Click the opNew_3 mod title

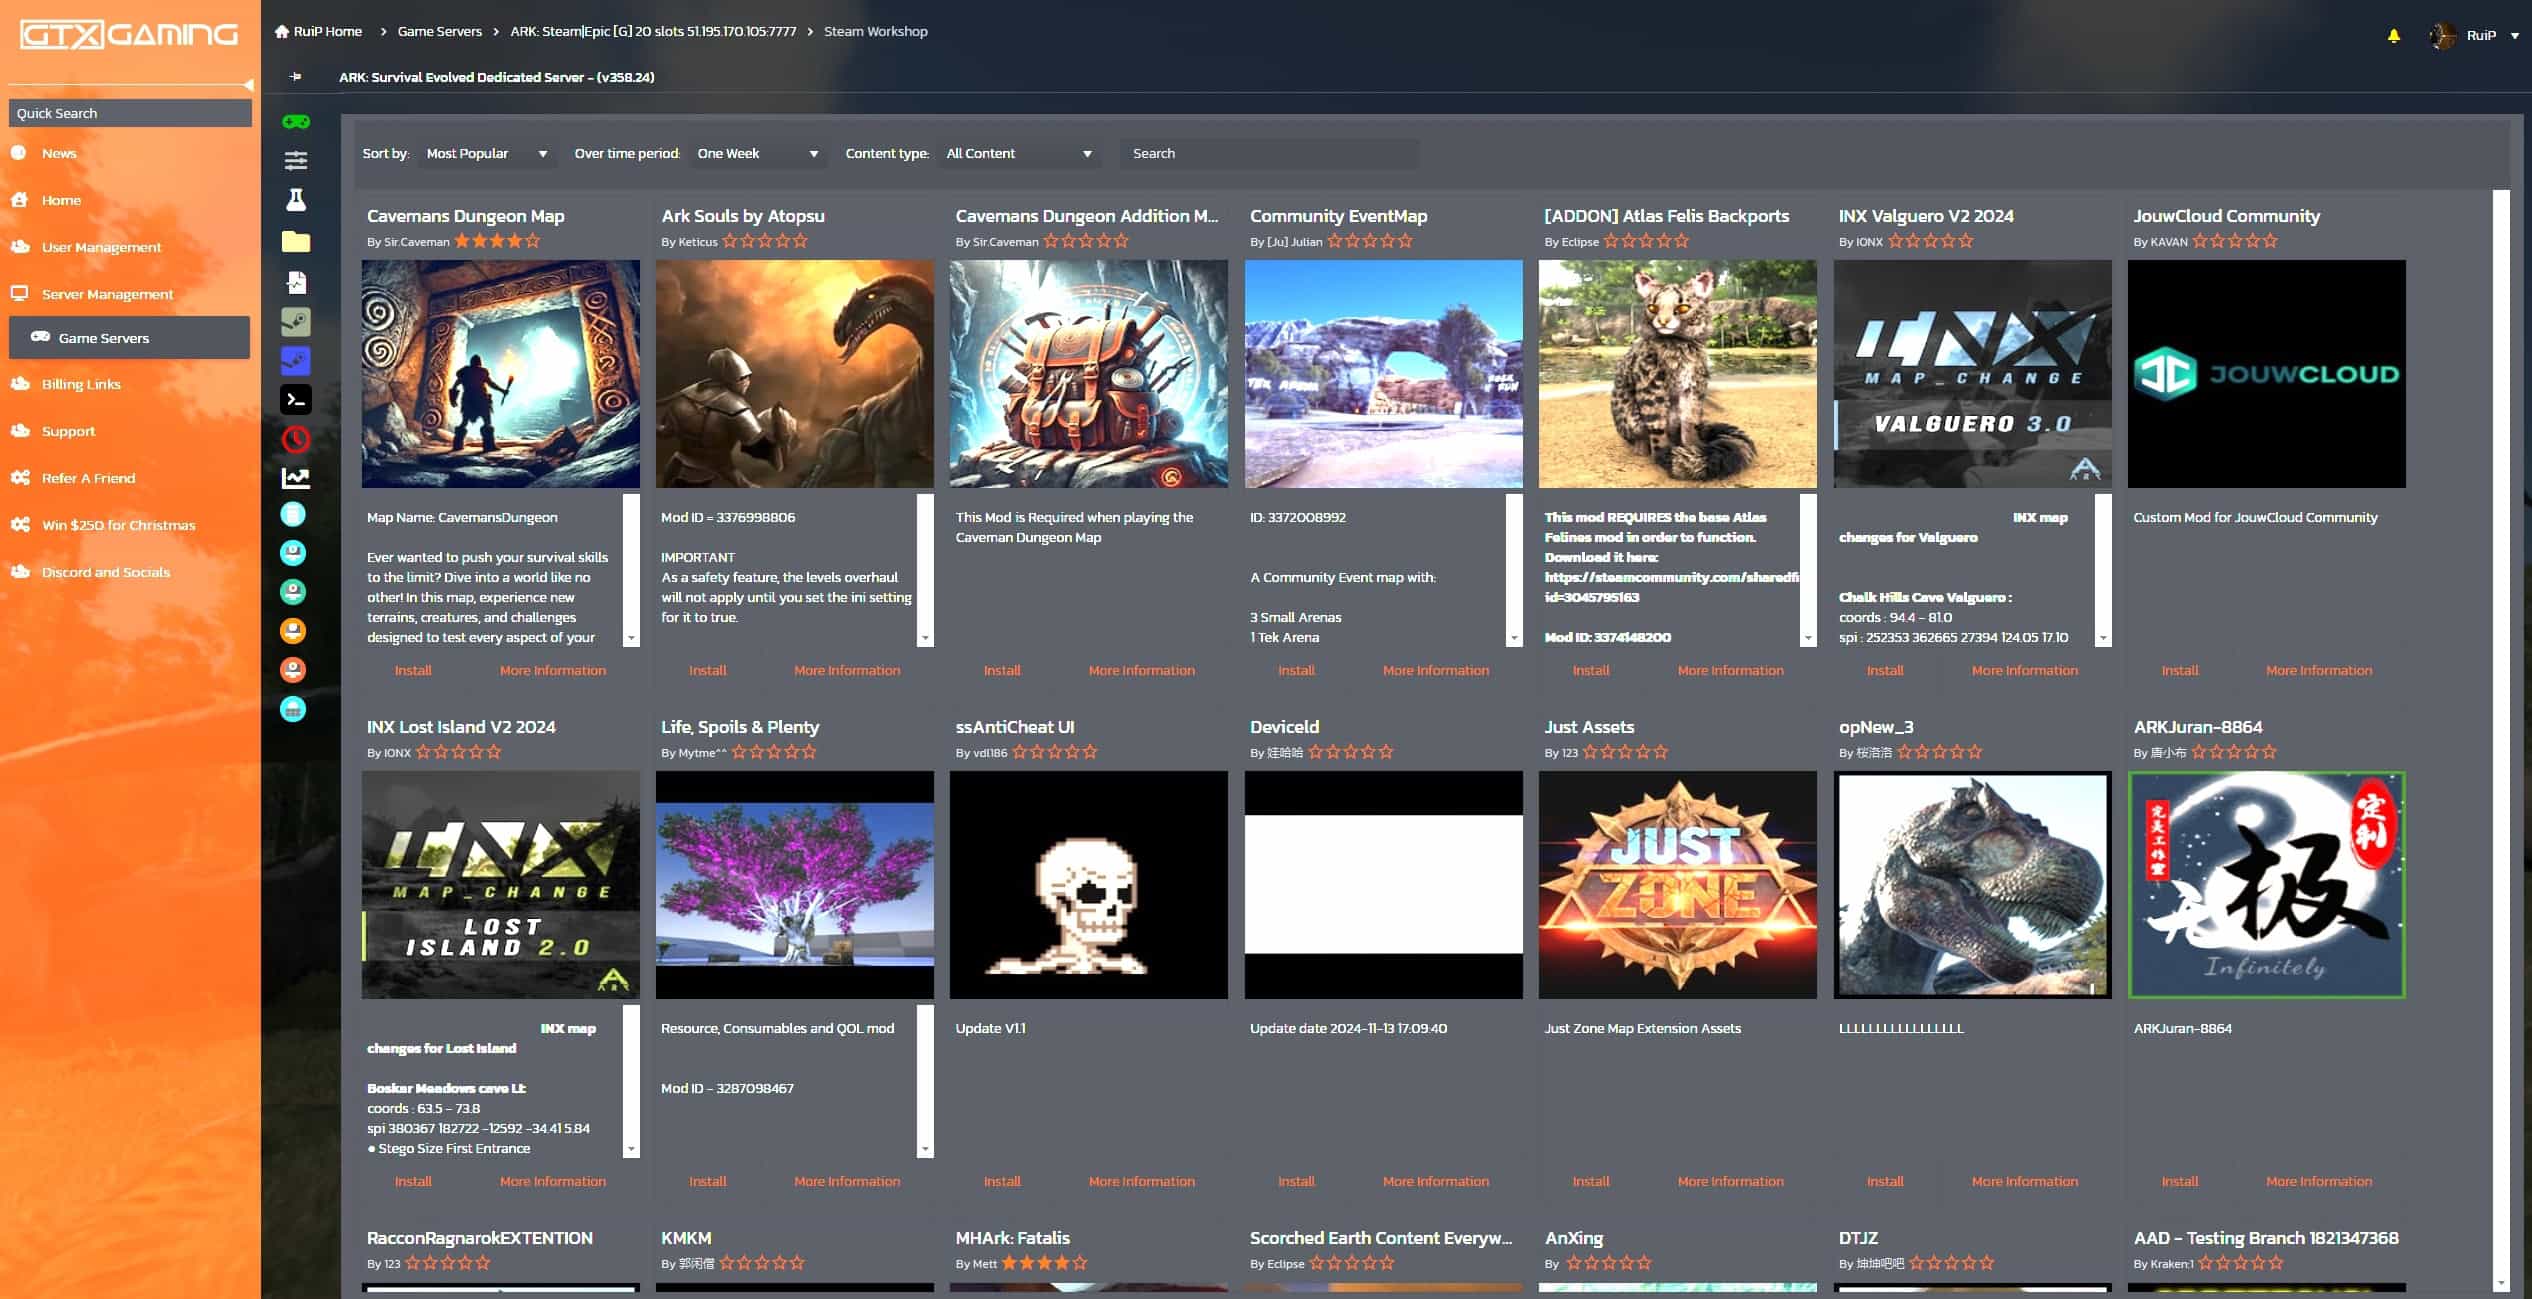[1876, 727]
